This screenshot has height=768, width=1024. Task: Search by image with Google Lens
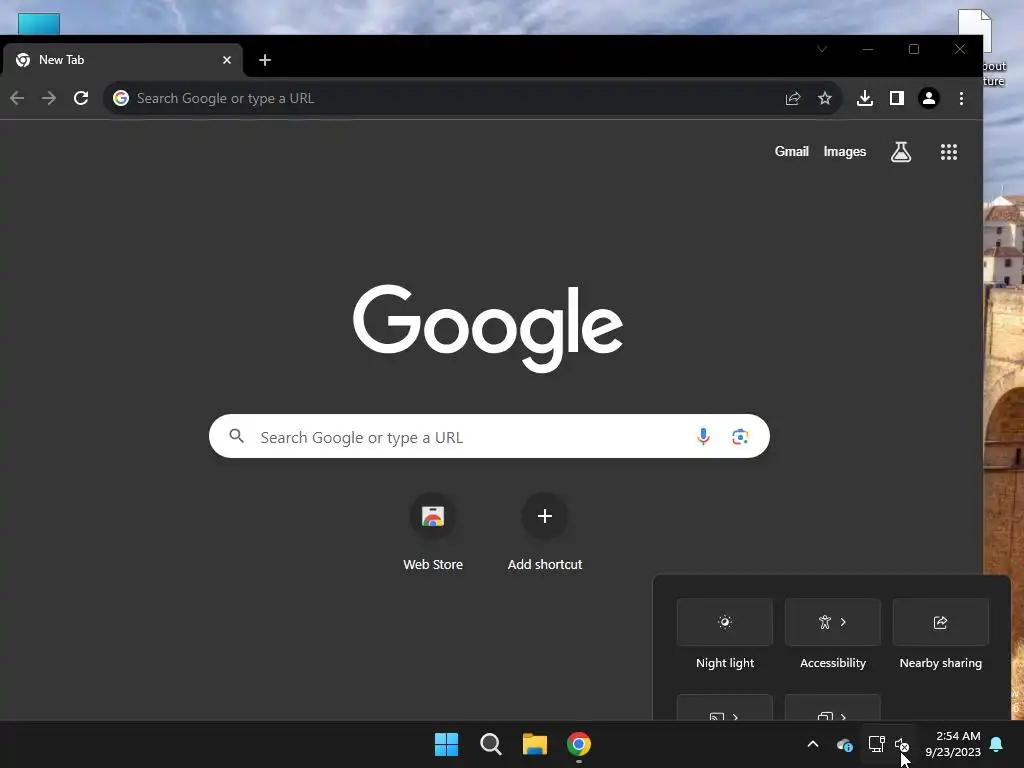[x=740, y=436]
